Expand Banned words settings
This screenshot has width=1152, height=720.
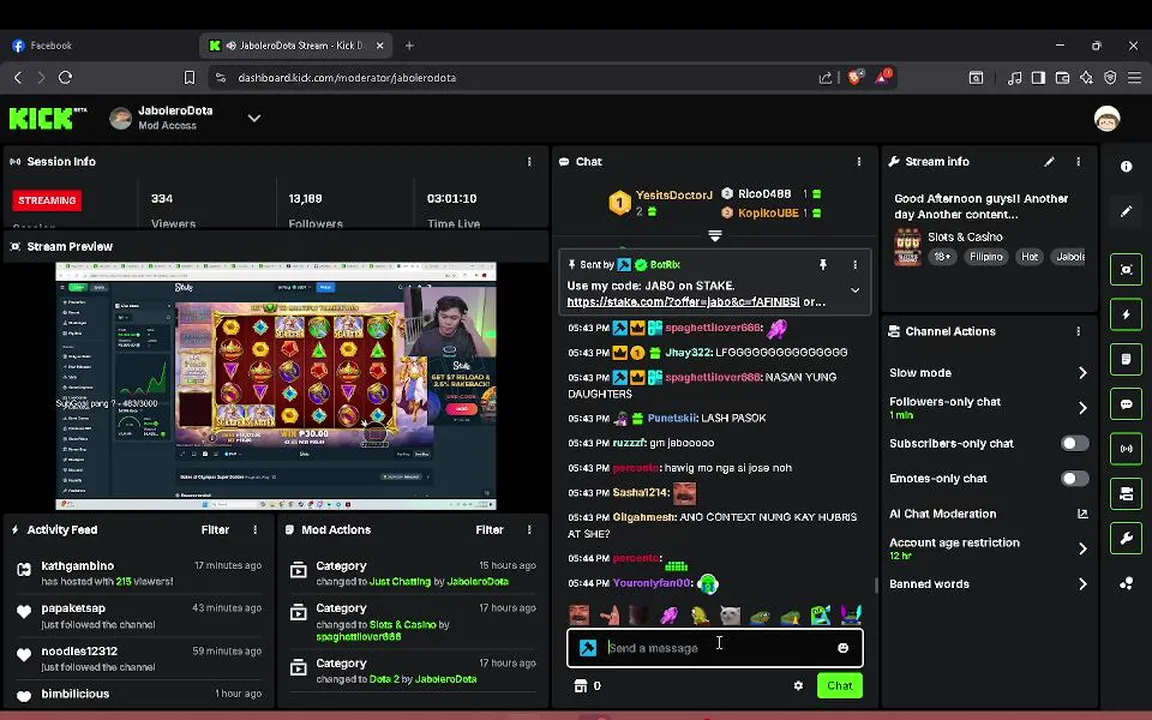(1082, 584)
